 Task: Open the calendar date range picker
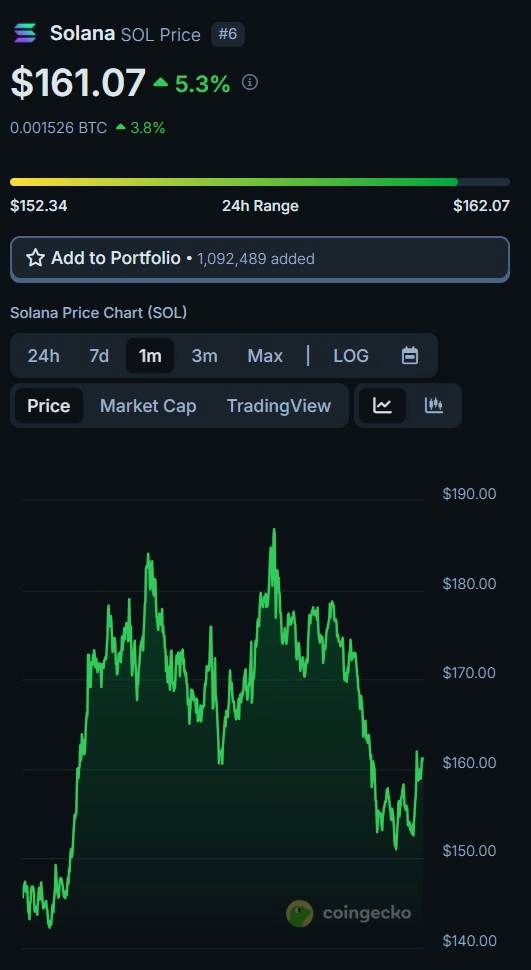click(410, 356)
